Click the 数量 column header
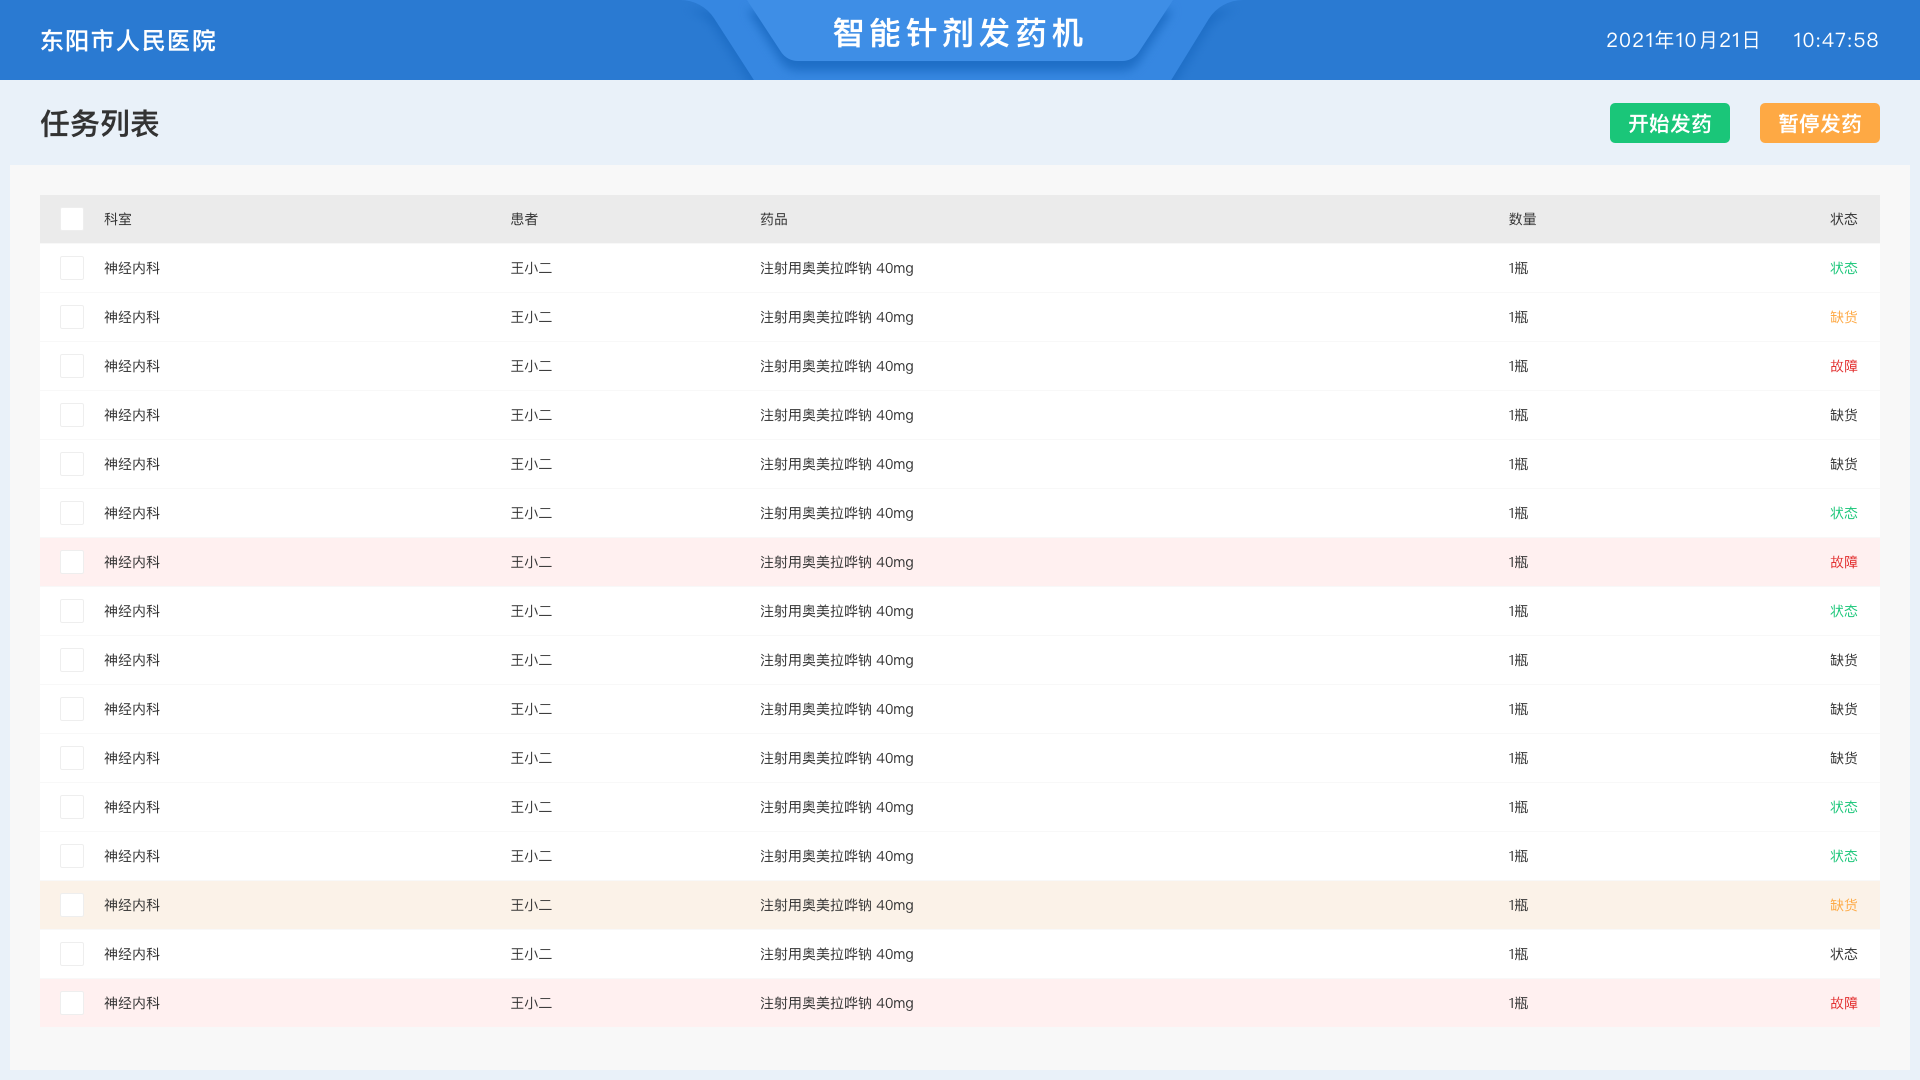Image resolution: width=1920 pixels, height=1080 pixels. [1522, 219]
